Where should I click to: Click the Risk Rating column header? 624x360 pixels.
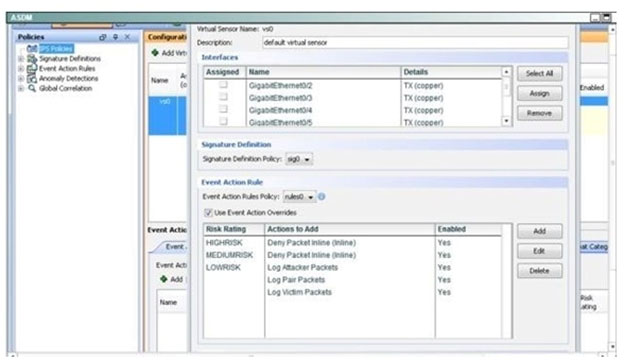tap(234, 229)
